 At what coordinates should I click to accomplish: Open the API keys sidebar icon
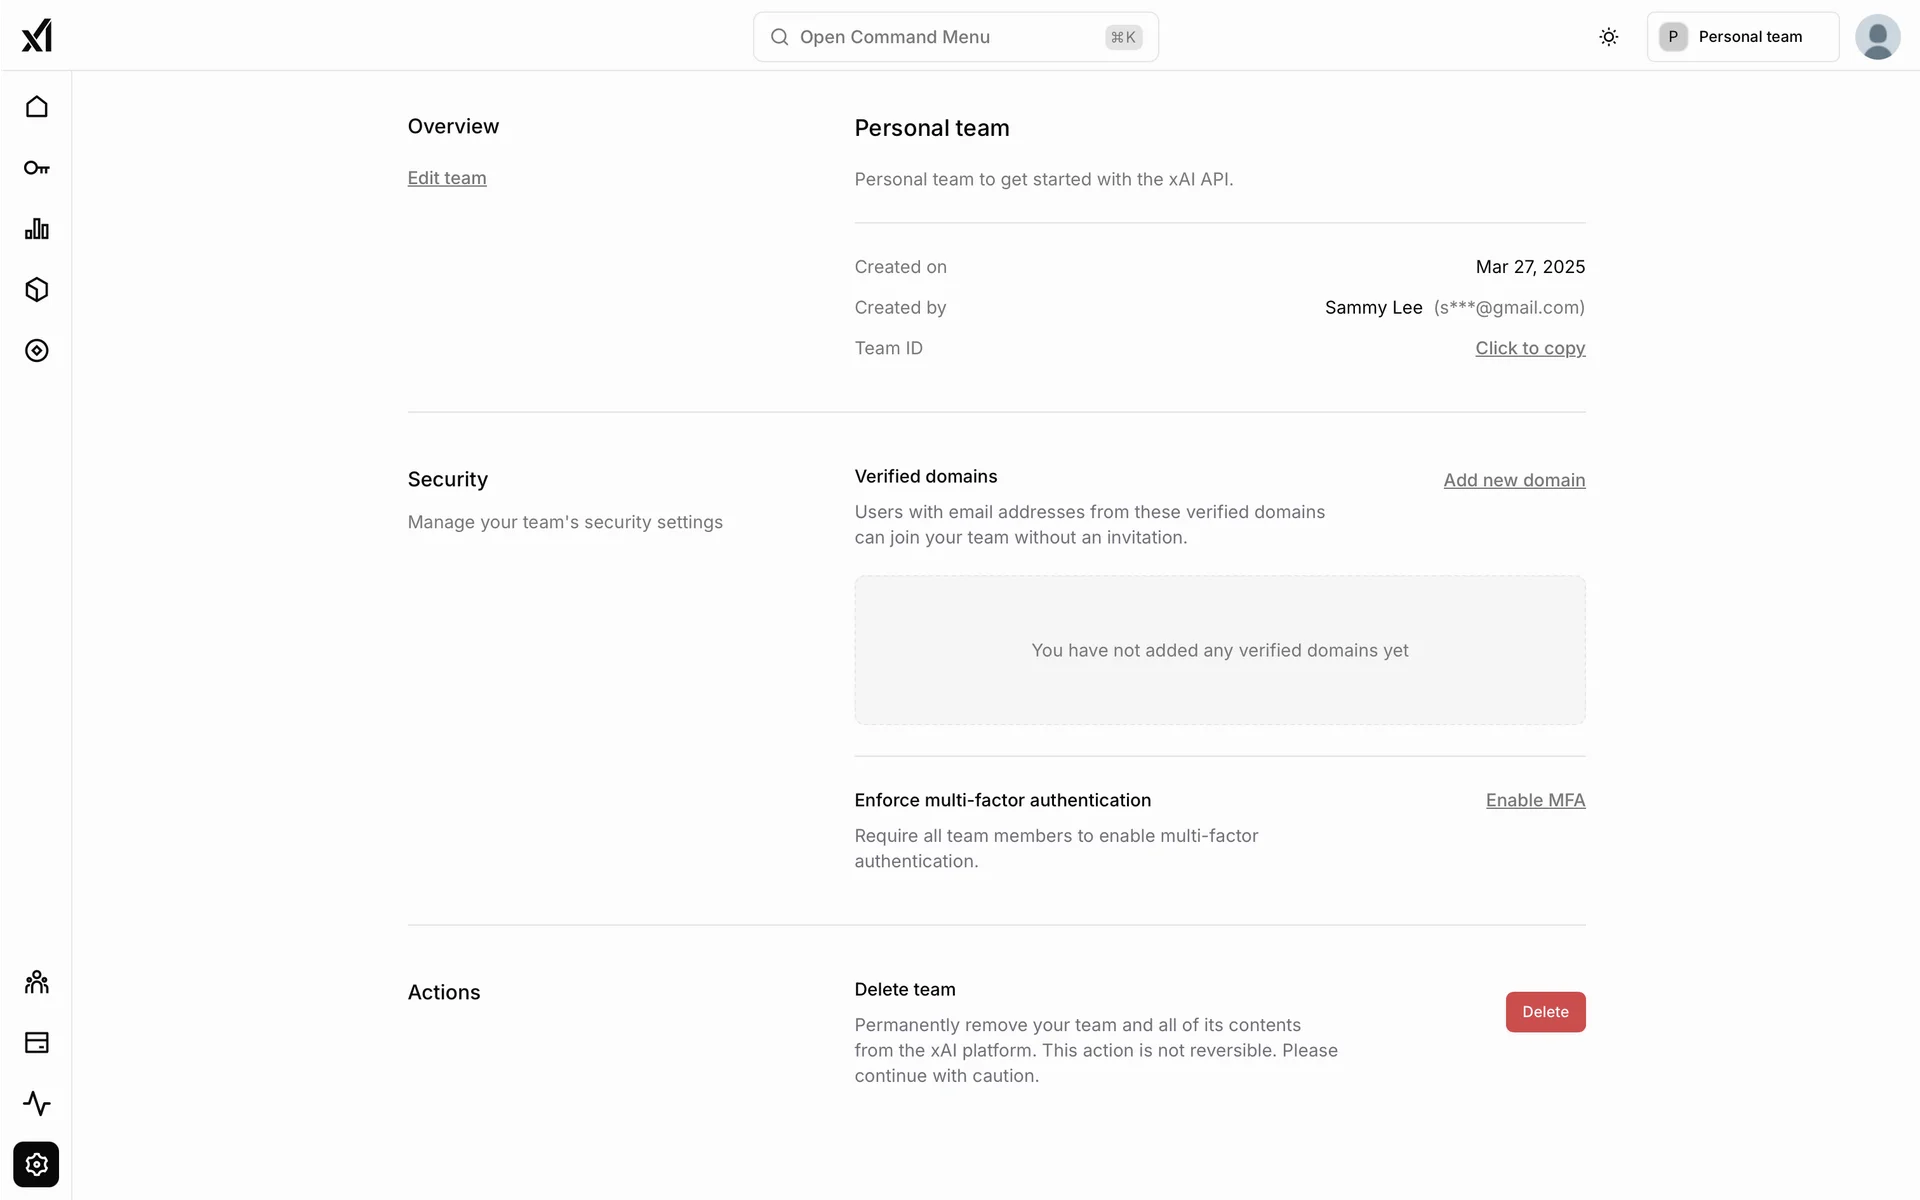point(36,168)
